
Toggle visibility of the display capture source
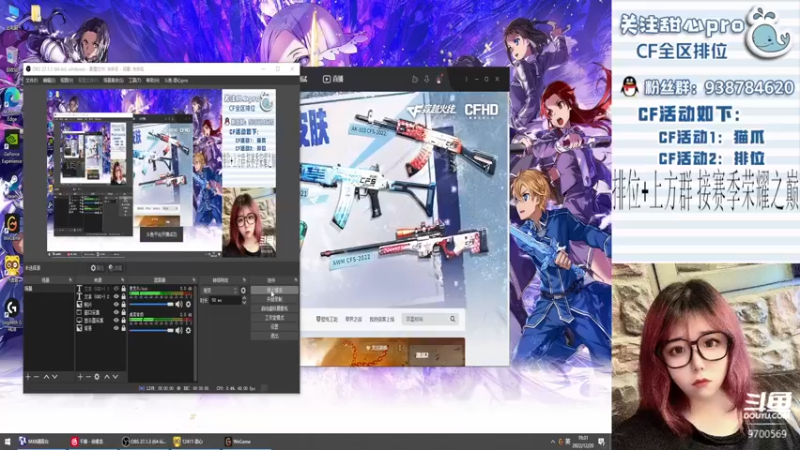tap(116, 320)
